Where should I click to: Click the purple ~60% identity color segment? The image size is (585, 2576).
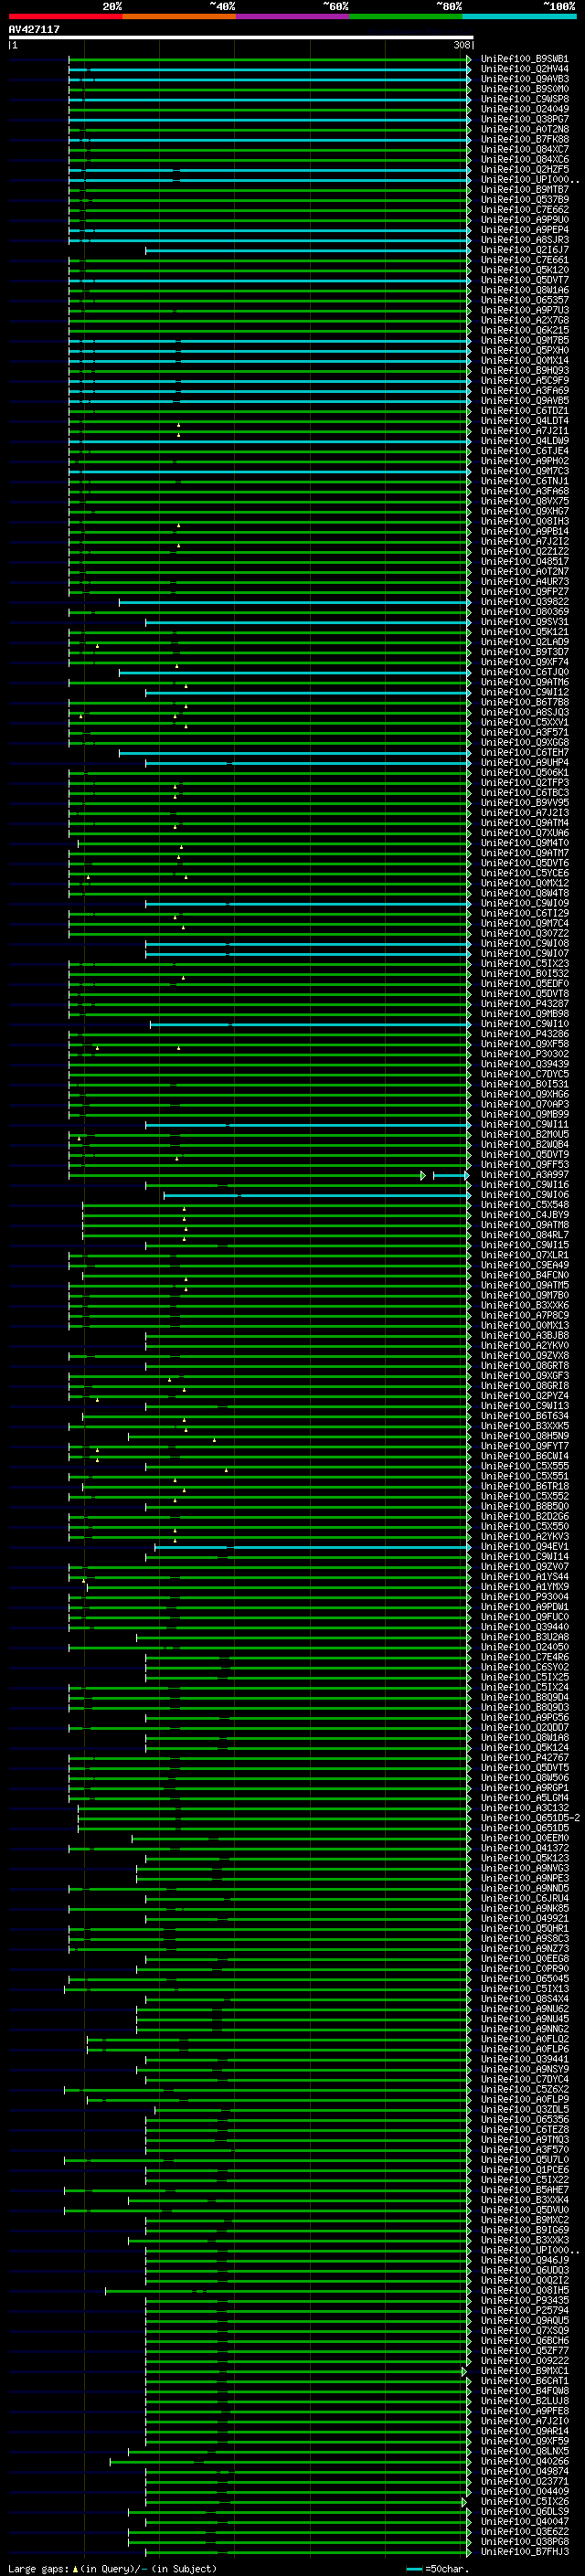[292, 16]
